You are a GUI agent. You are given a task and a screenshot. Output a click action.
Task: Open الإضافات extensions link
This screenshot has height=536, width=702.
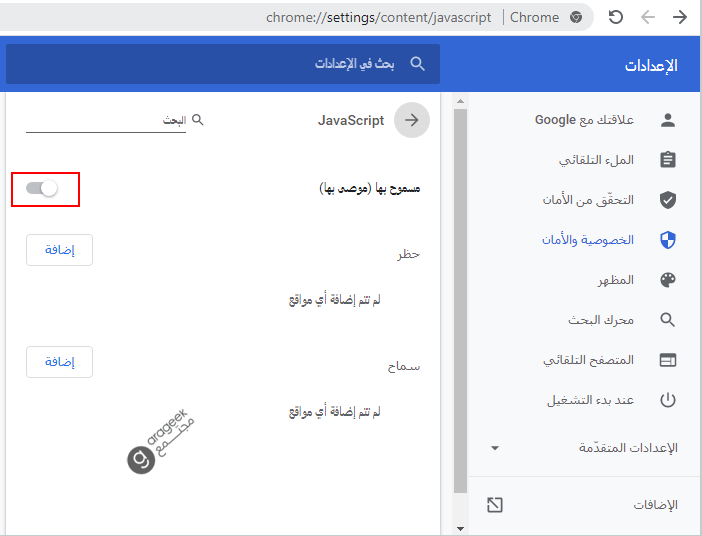tap(655, 505)
